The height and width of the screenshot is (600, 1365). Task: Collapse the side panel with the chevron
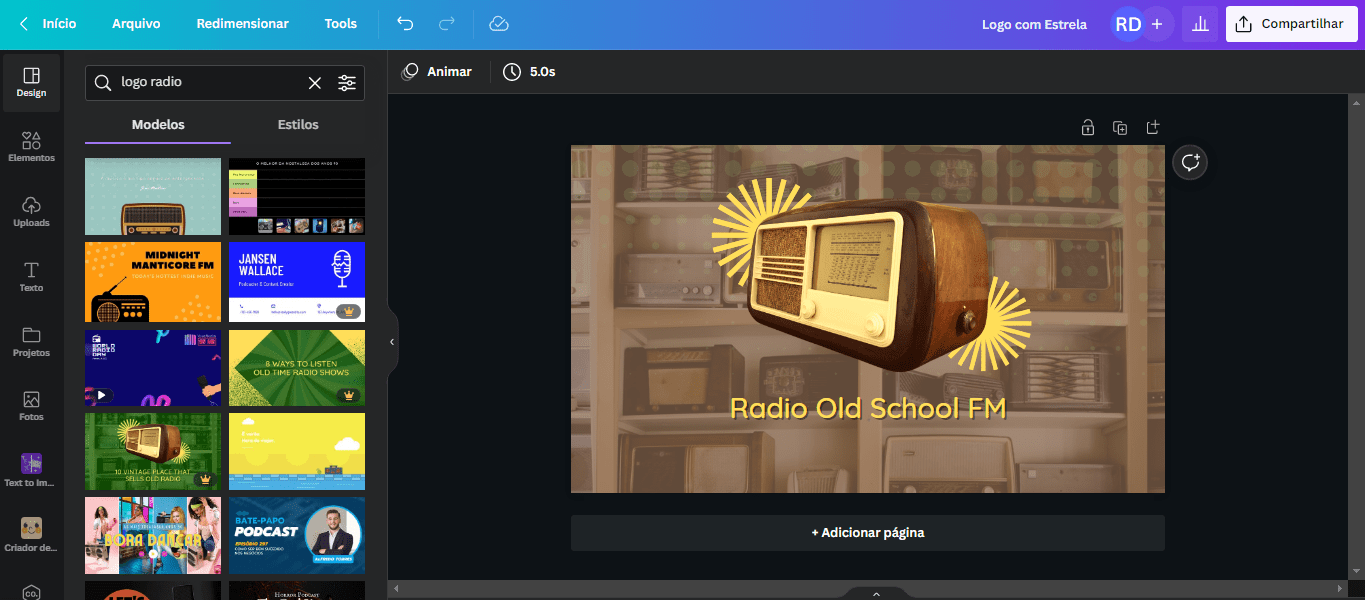click(392, 342)
